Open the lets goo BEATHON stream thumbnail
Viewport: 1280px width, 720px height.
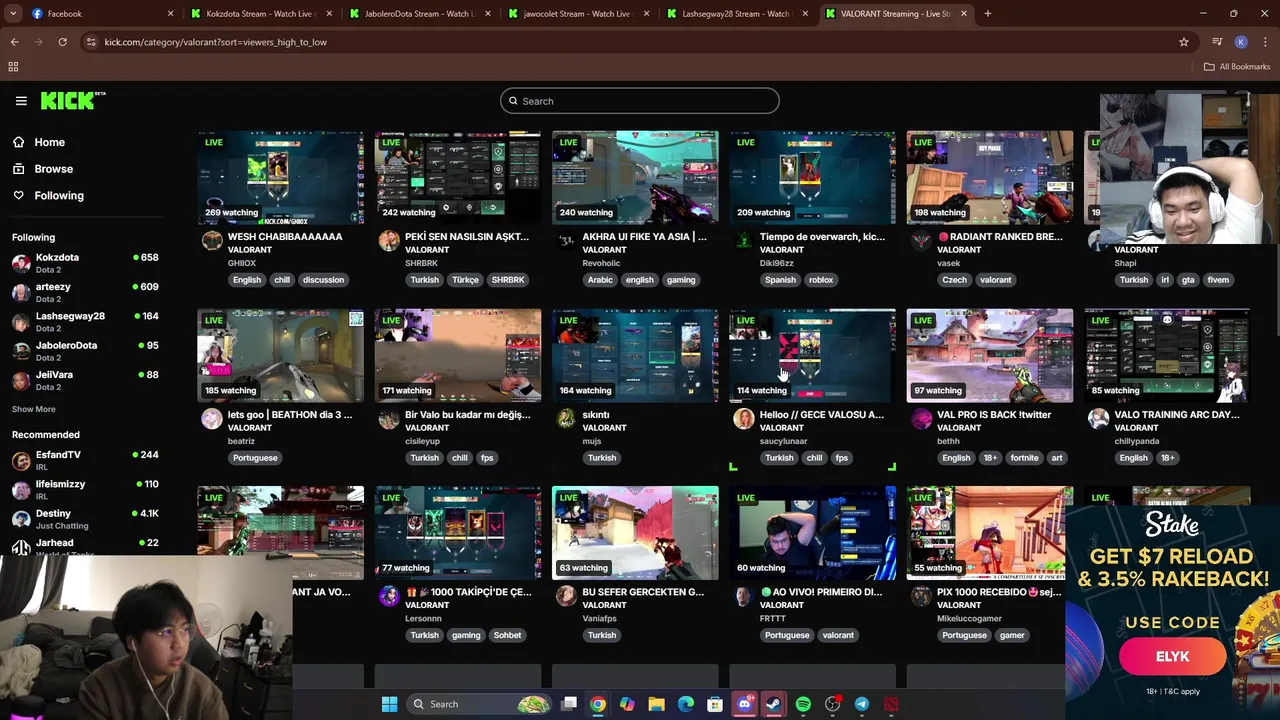(280, 355)
